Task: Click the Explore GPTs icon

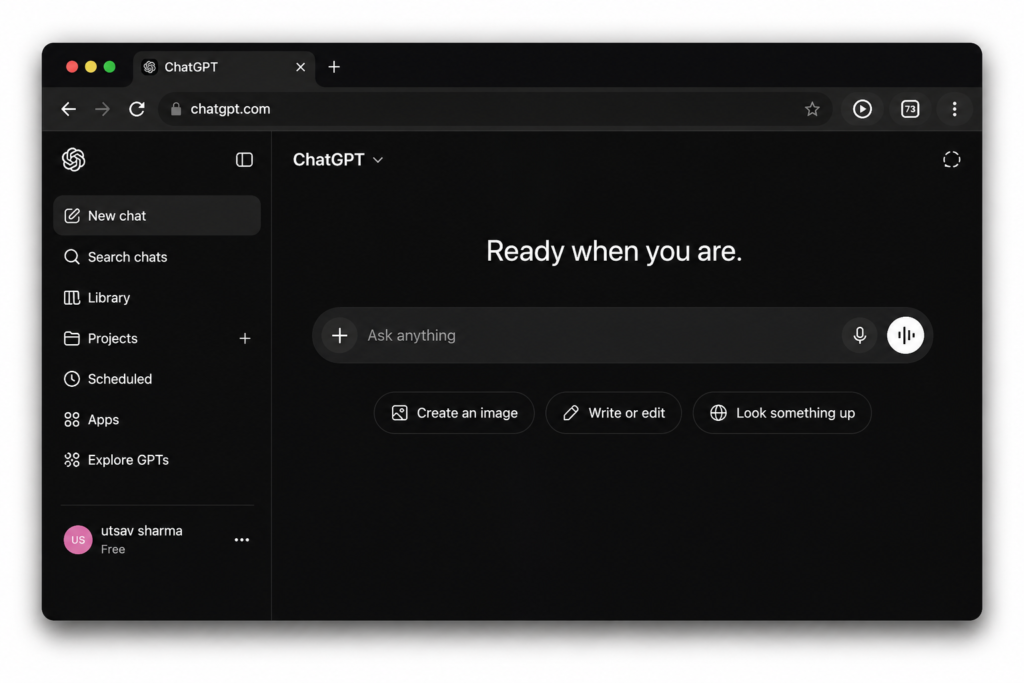Action: 72,460
